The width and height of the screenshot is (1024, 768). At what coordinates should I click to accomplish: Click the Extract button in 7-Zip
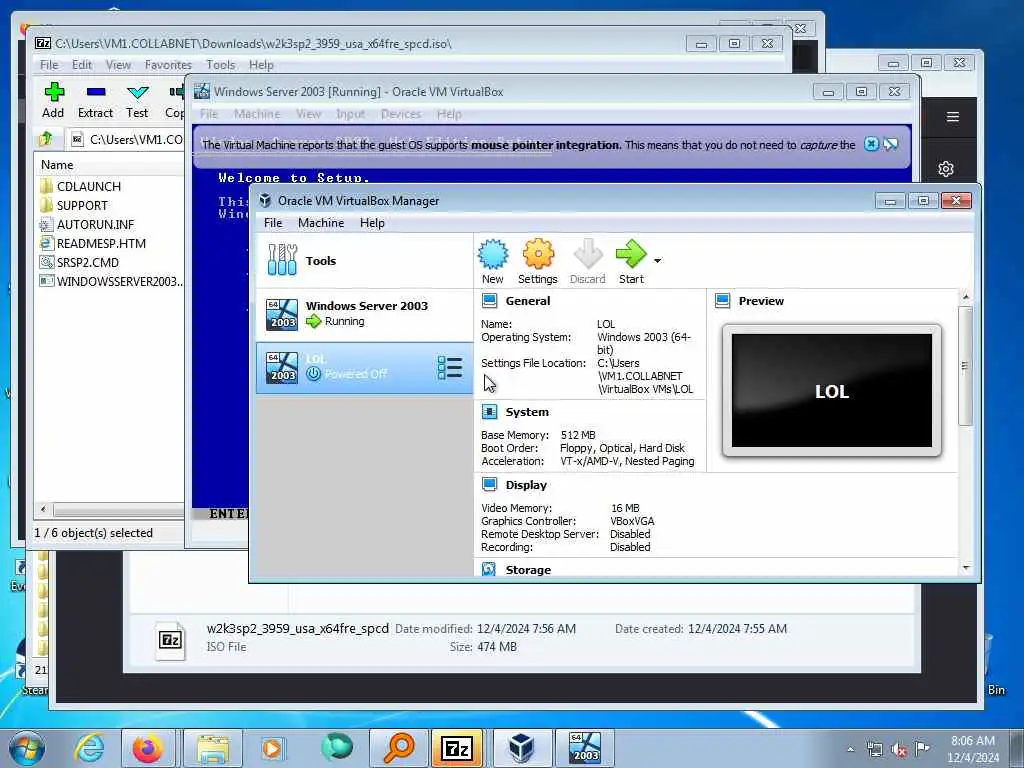(95, 100)
